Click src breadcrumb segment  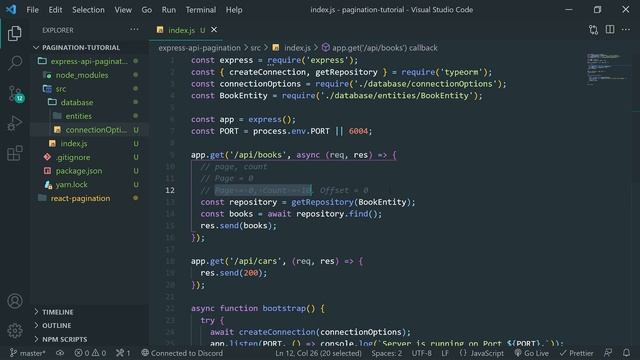[256, 48]
